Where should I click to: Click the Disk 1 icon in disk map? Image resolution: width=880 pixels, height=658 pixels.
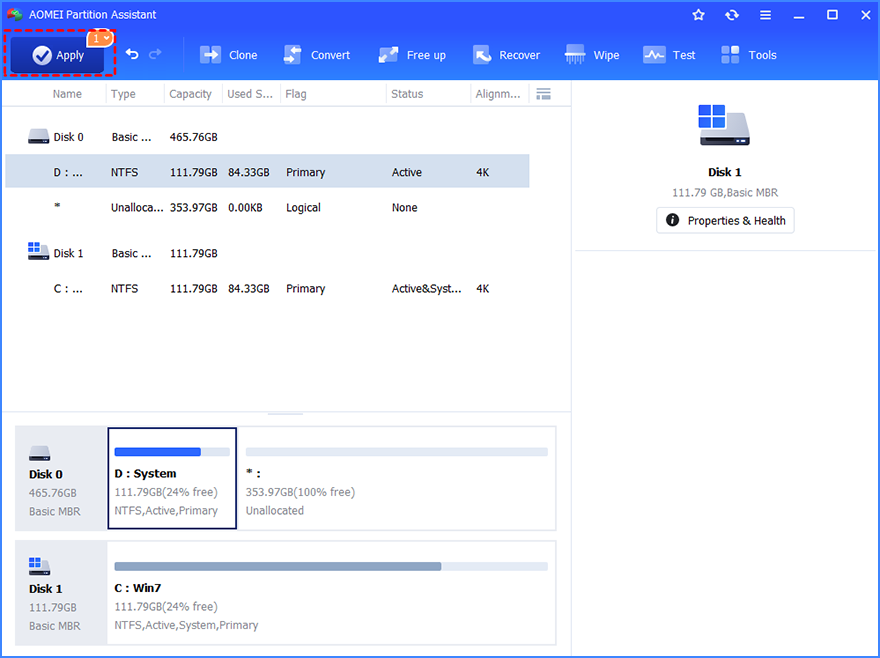(x=40, y=566)
